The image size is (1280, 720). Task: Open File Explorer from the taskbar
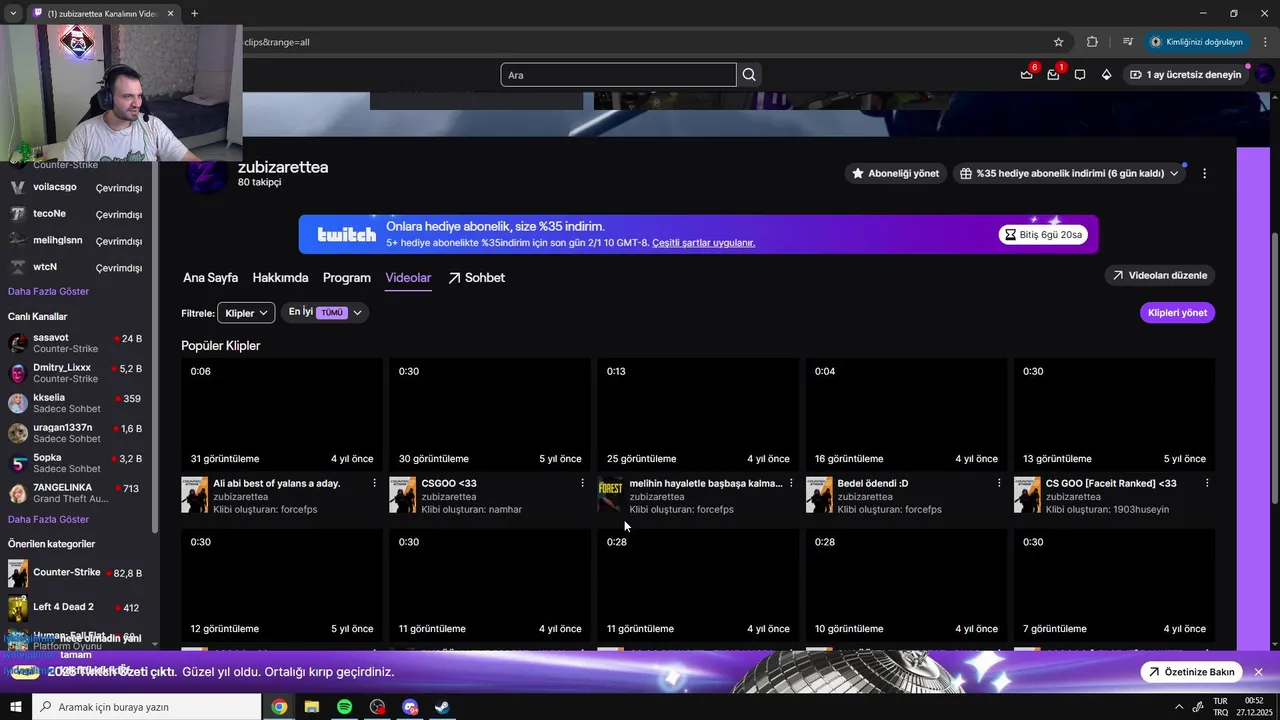(312, 707)
